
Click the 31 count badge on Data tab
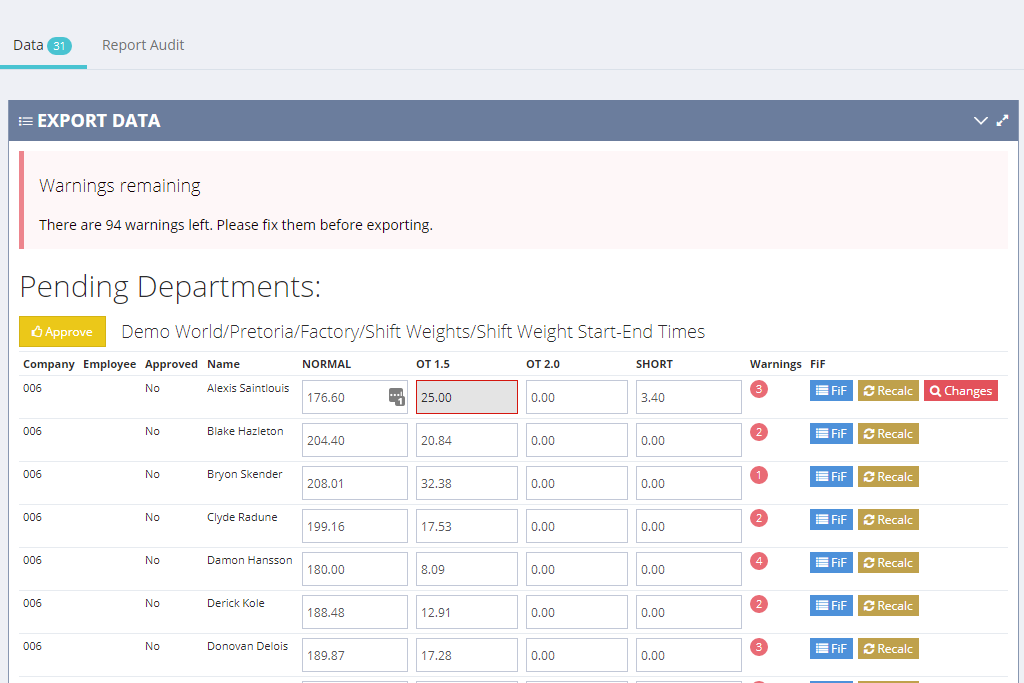pos(59,46)
